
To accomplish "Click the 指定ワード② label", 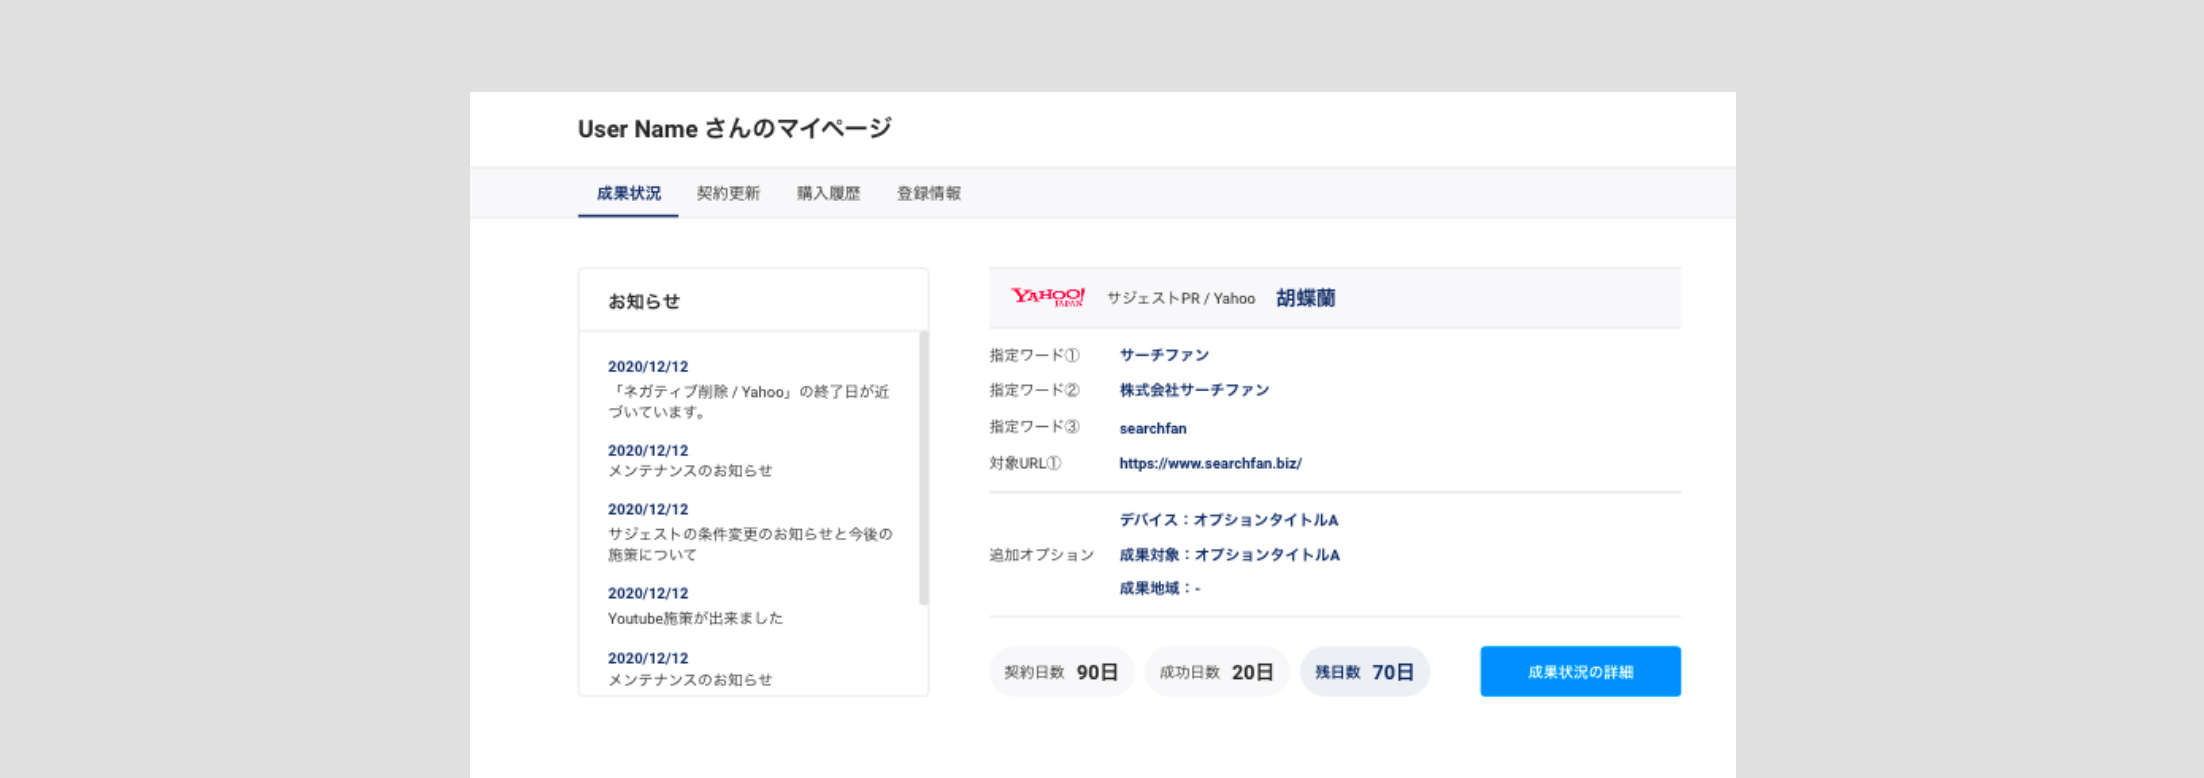I will 1034,390.
